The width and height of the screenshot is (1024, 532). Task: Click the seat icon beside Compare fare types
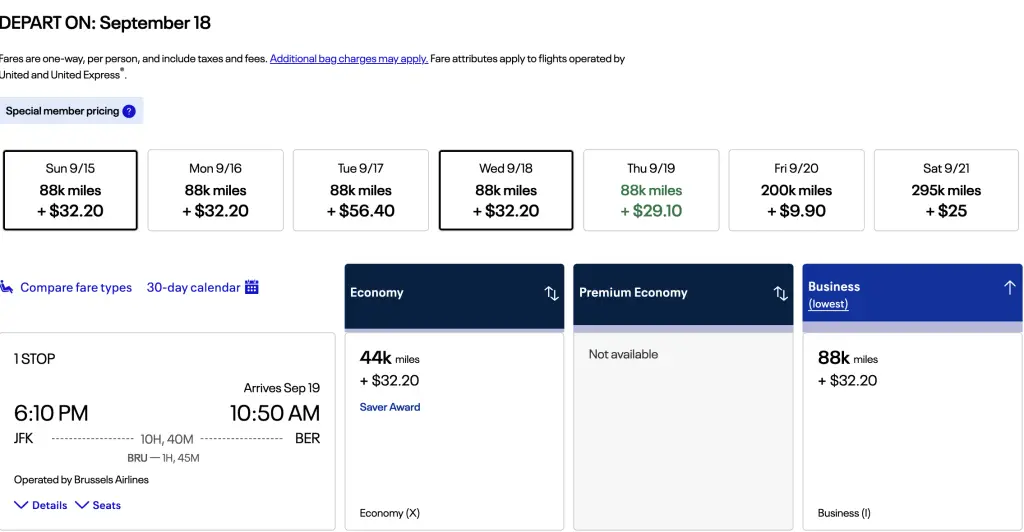pos(7,288)
